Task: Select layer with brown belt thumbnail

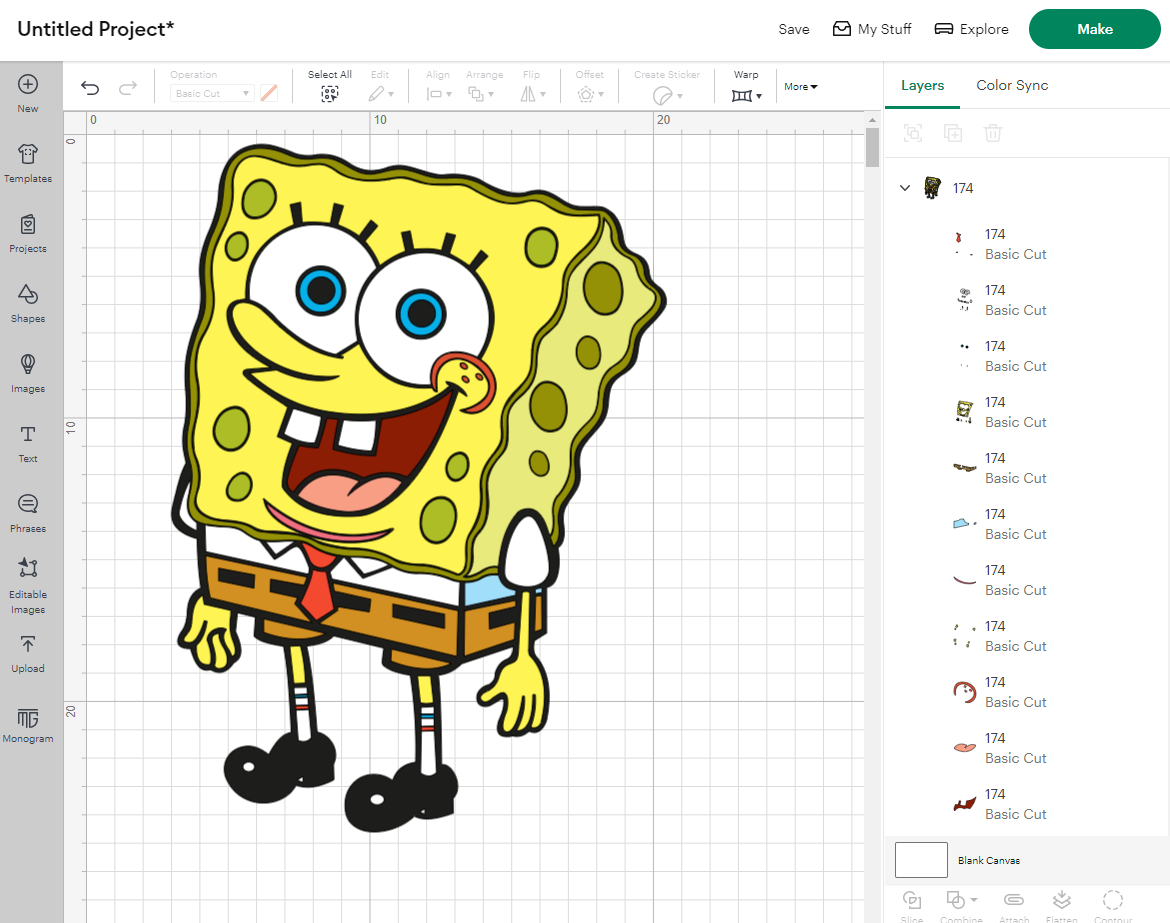Action: coord(964,468)
